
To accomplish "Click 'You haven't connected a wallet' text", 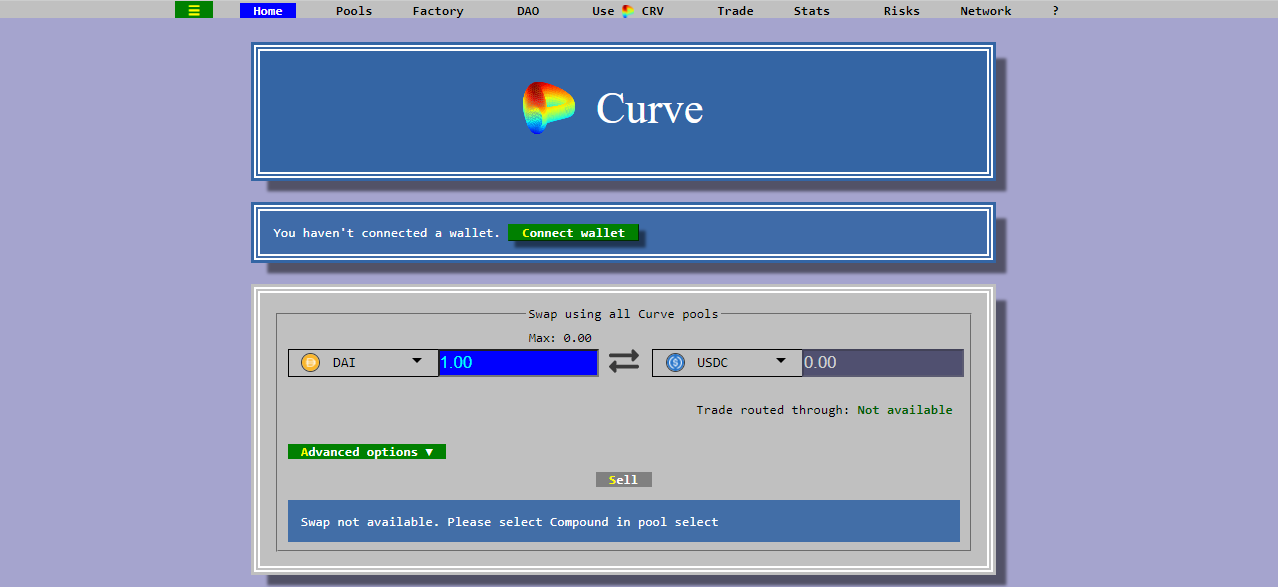I will coord(386,233).
